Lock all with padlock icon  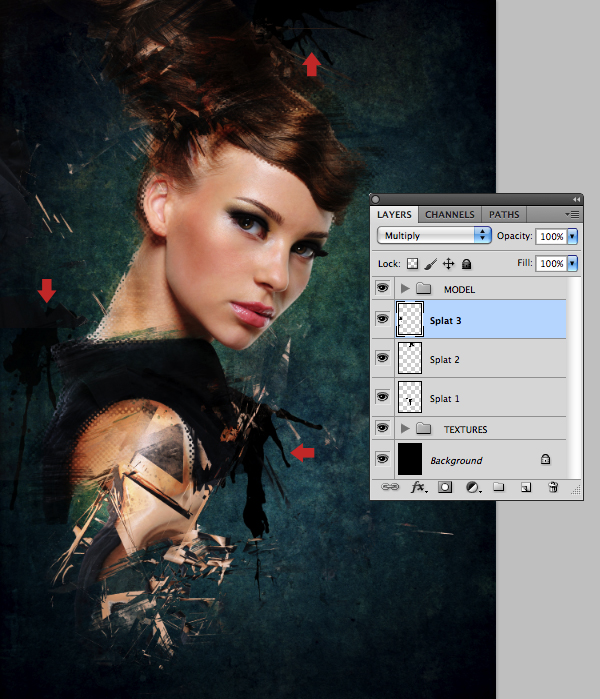click(x=466, y=264)
